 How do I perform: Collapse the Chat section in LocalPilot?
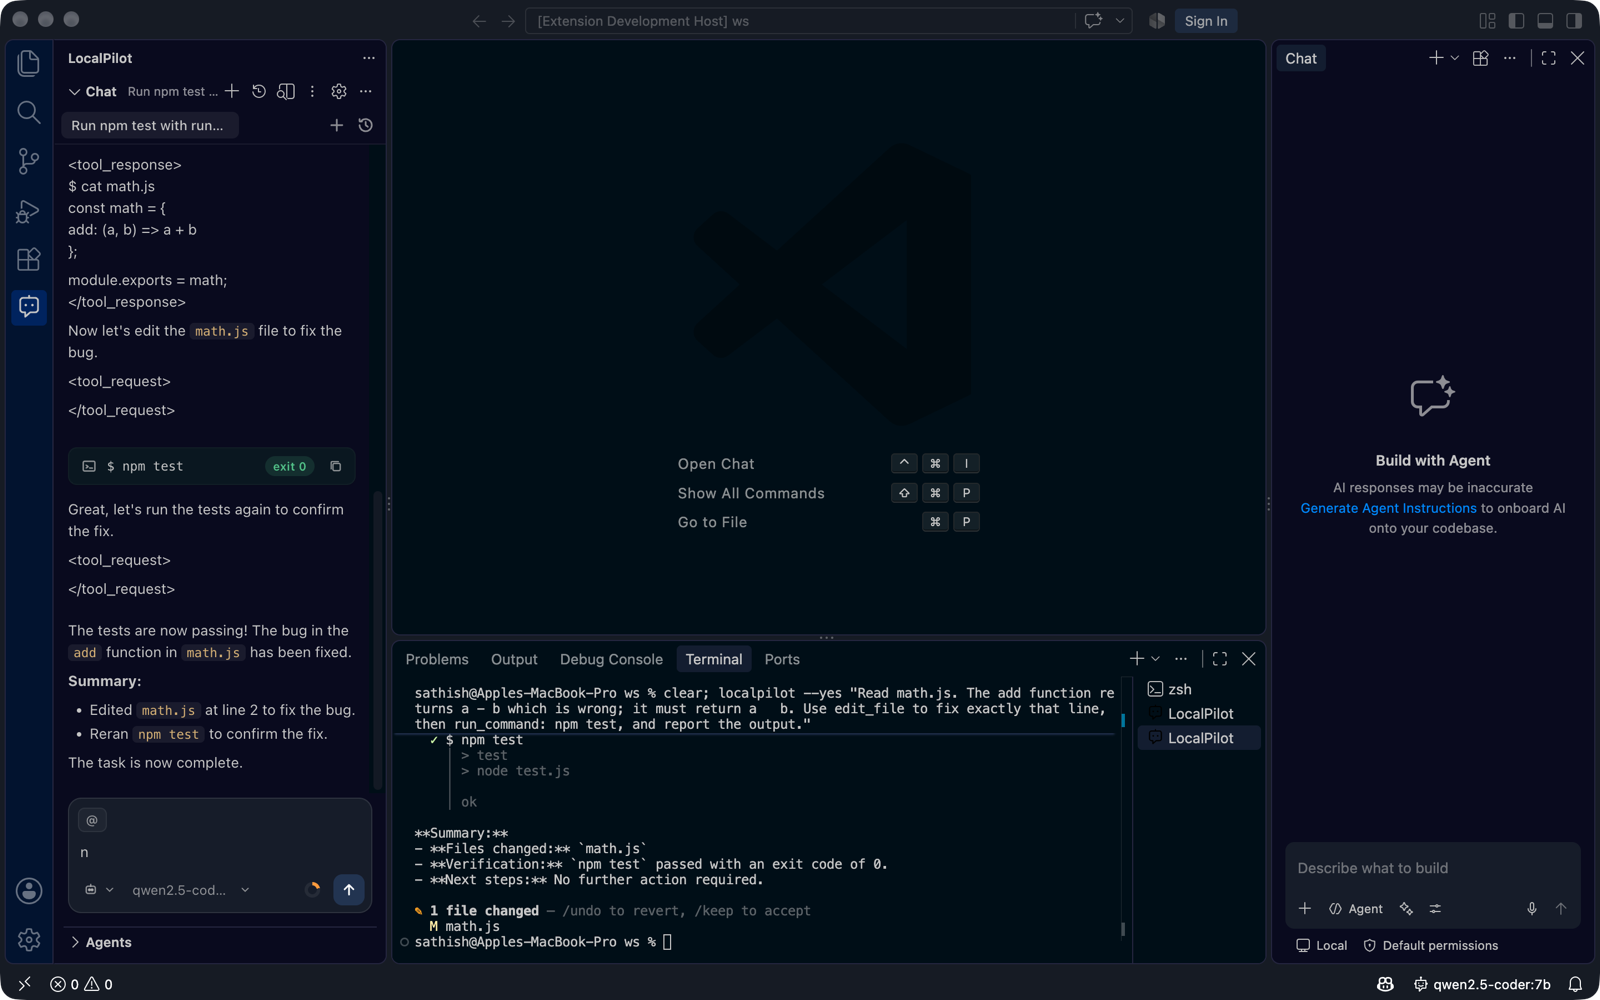pos(74,91)
